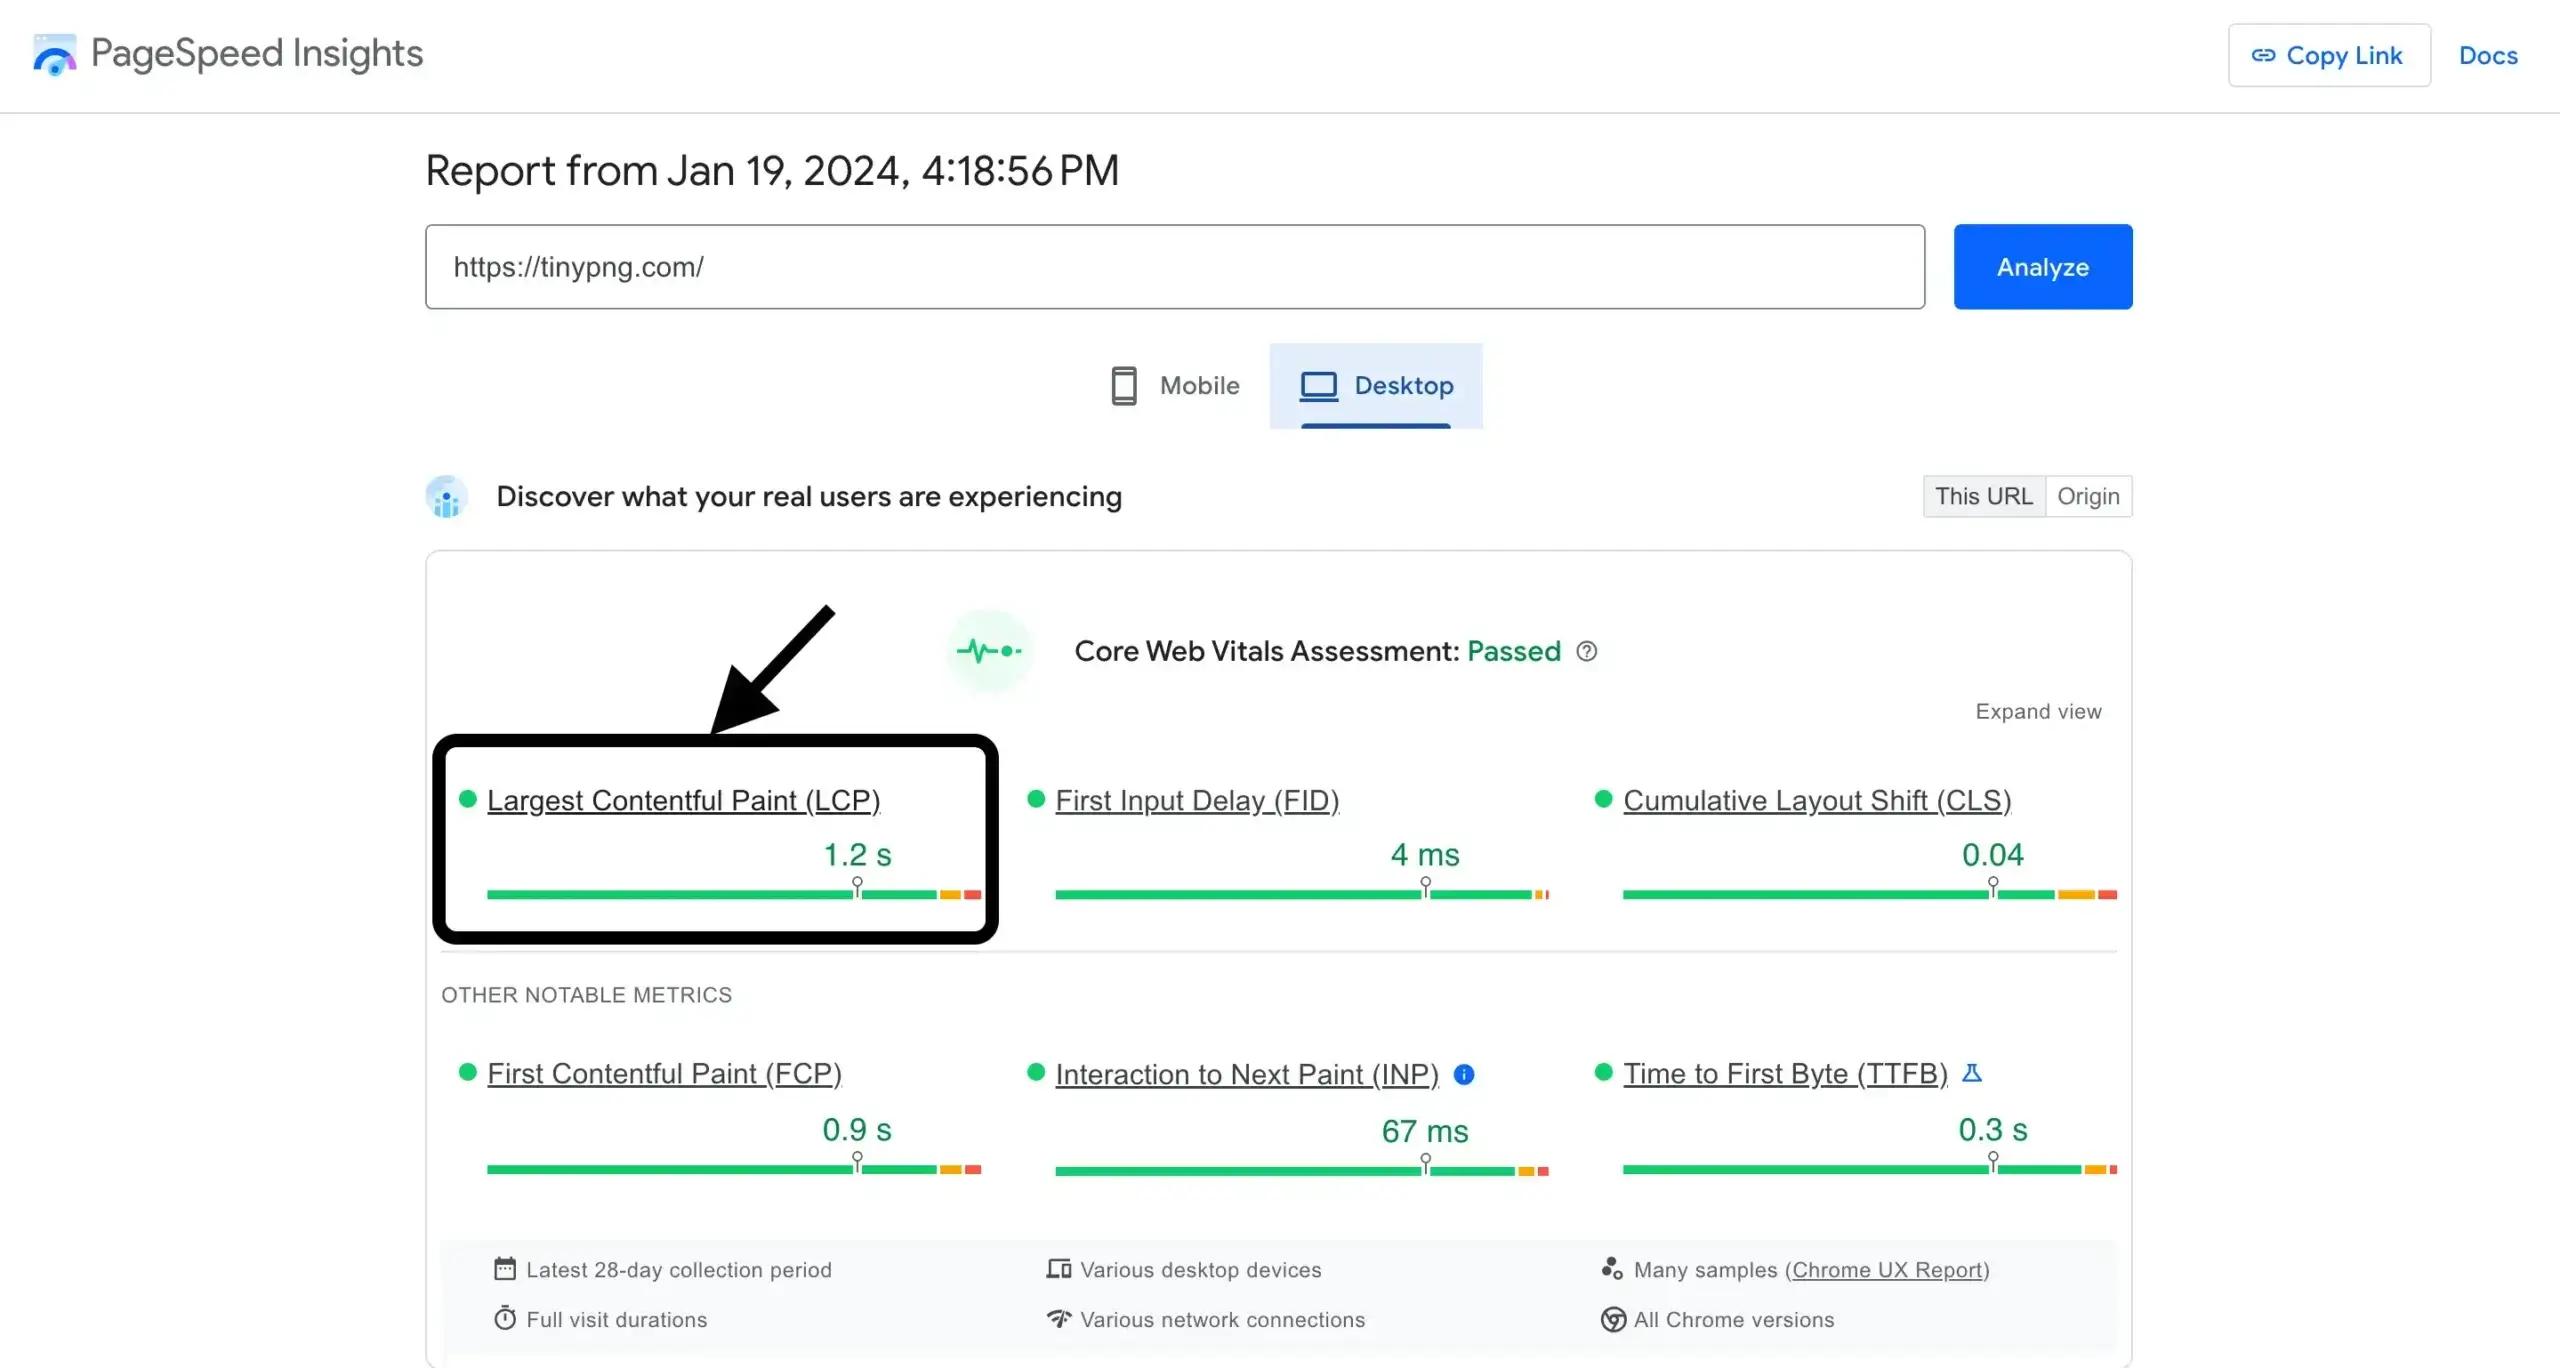Select the Desktop tab
Image resolution: width=2560 pixels, height=1368 pixels.
[1376, 386]
